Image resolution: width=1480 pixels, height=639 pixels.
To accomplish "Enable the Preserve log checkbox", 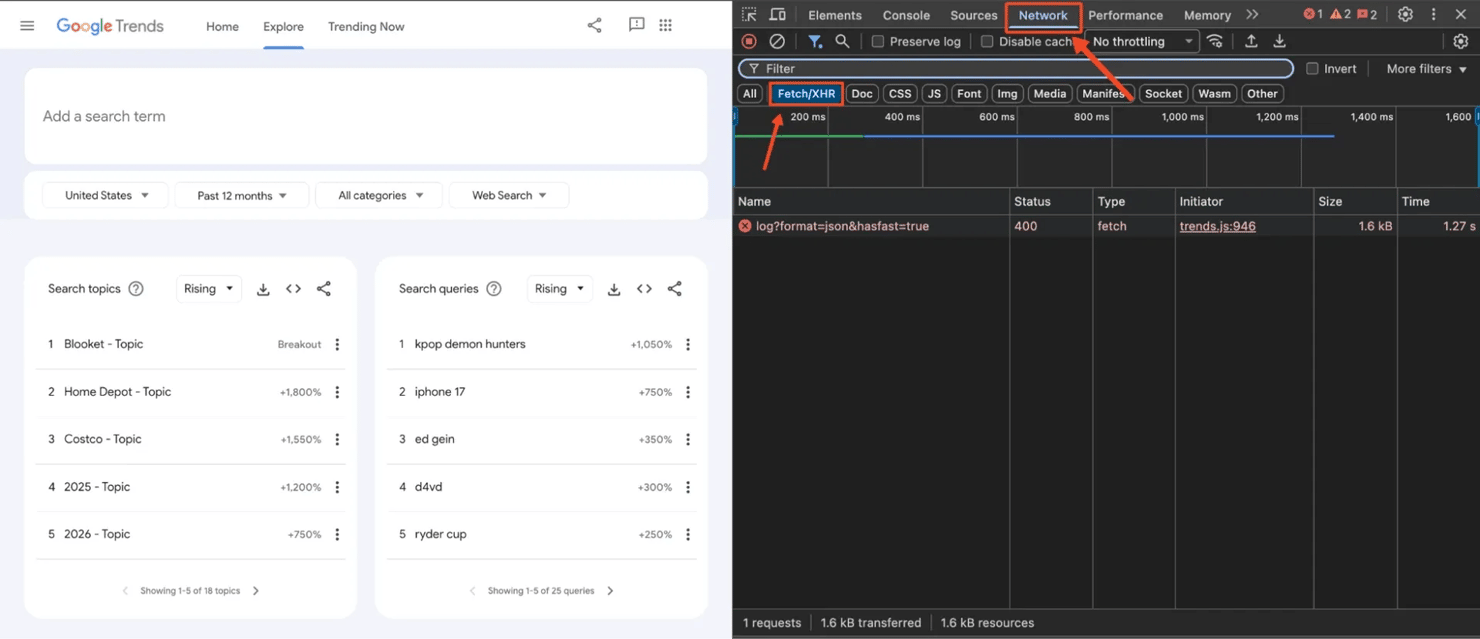I will point(878,42).
